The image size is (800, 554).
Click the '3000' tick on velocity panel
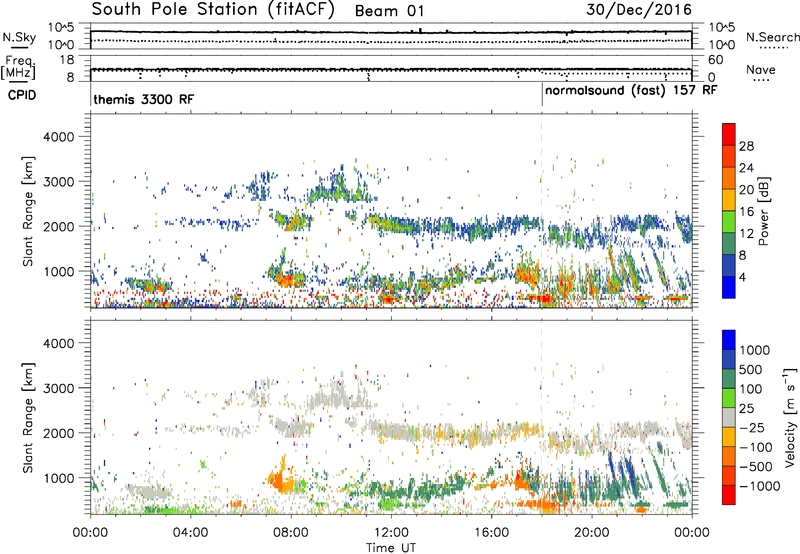[x=59, y=388]
